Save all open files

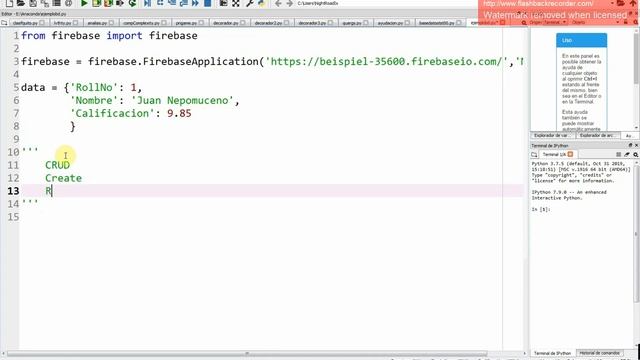tap(44, 3)
